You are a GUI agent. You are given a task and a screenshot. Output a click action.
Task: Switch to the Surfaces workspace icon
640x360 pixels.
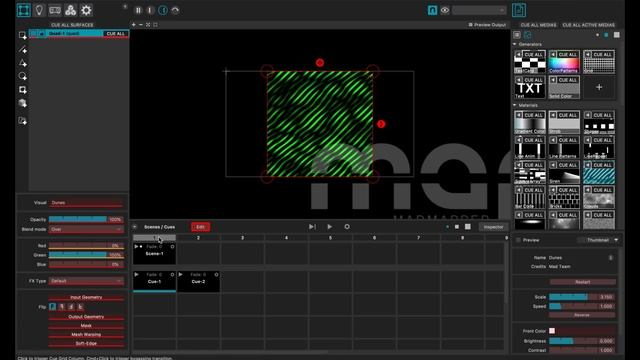[24, 10]
